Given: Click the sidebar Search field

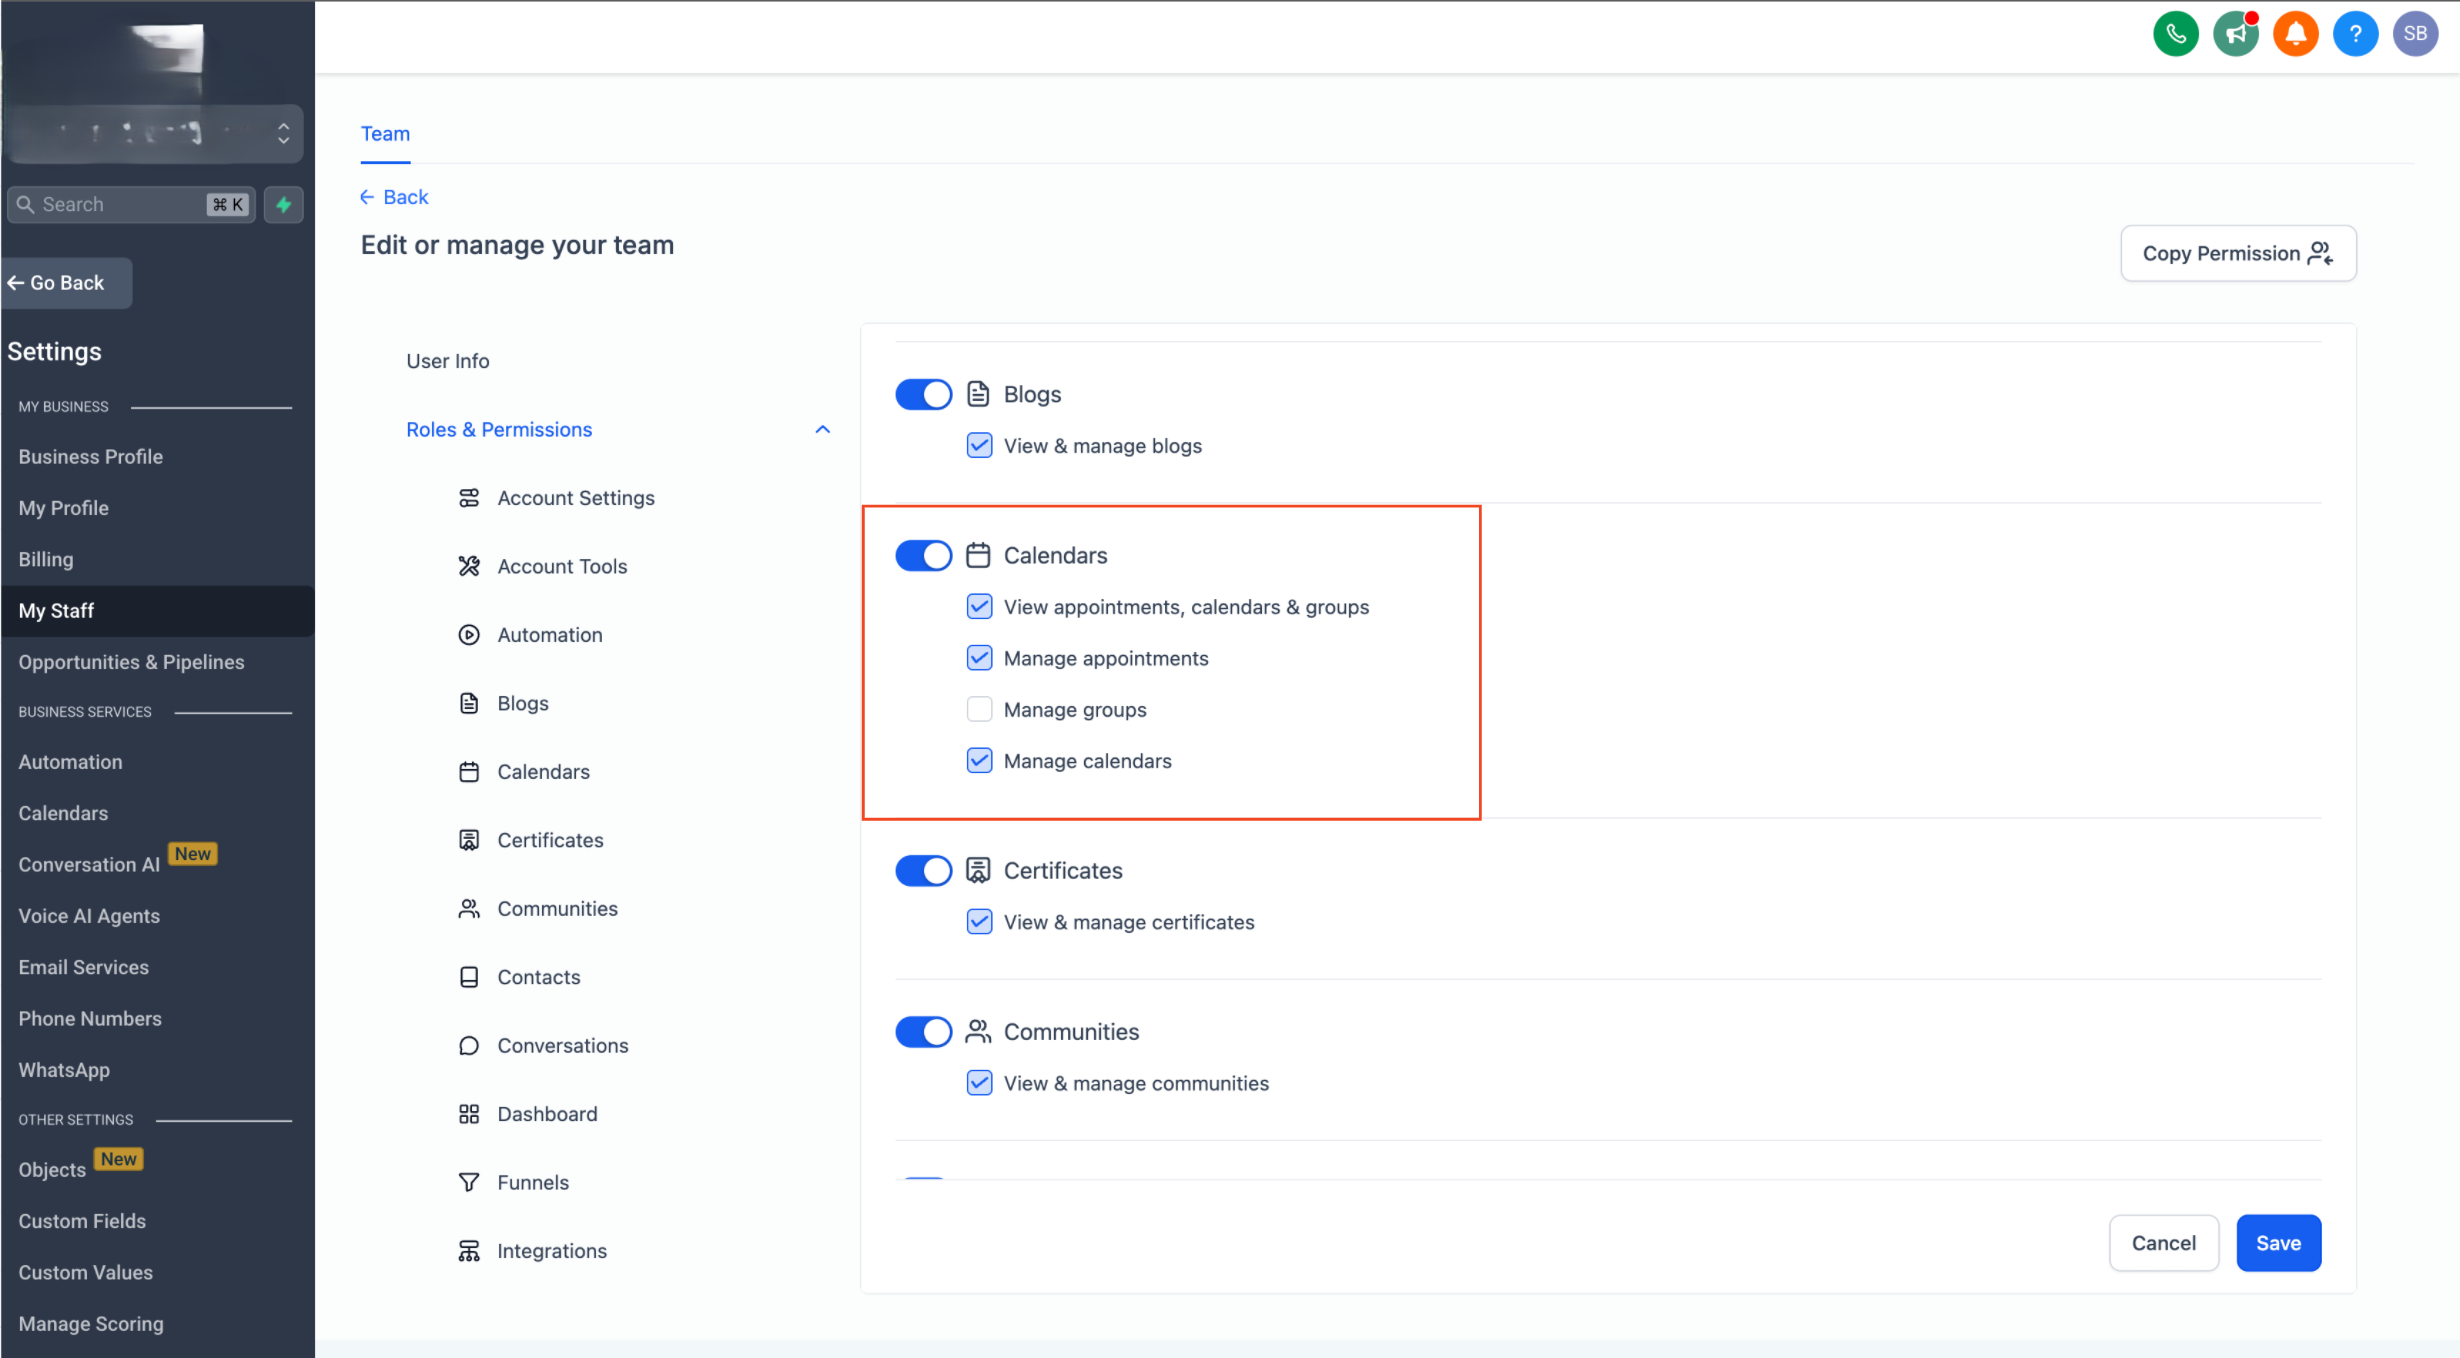Looking at the screenshot, I should pyautogui.click(x=131, y=204).
